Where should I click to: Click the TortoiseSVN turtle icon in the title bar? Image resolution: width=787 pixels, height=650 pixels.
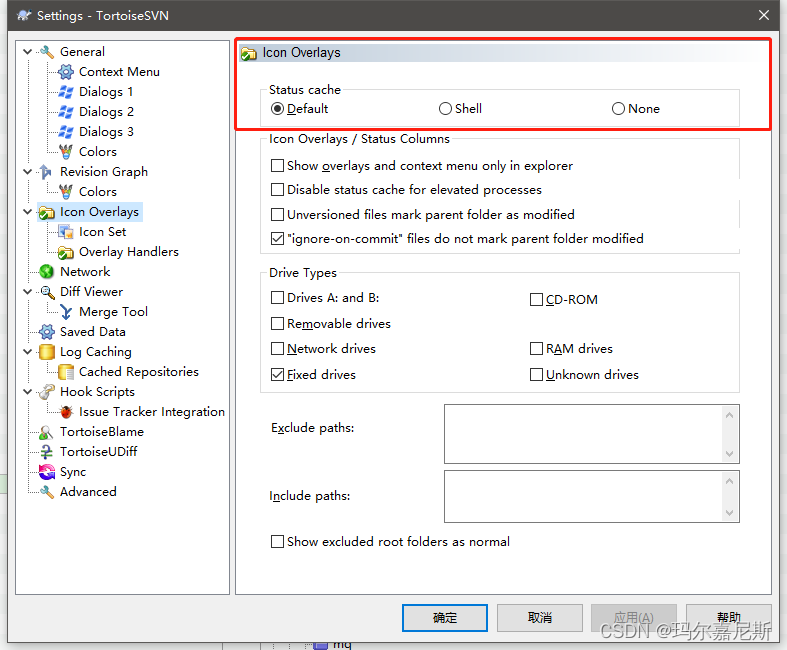point(24,16)
